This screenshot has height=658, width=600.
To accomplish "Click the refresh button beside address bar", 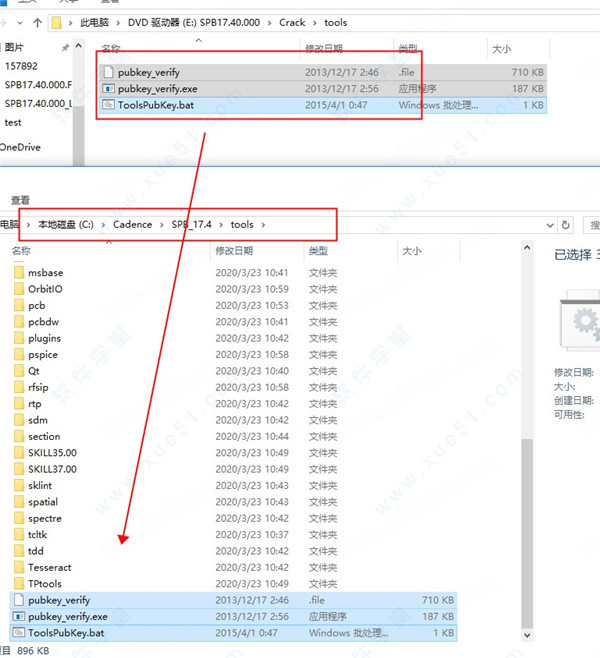I will 566,225.
